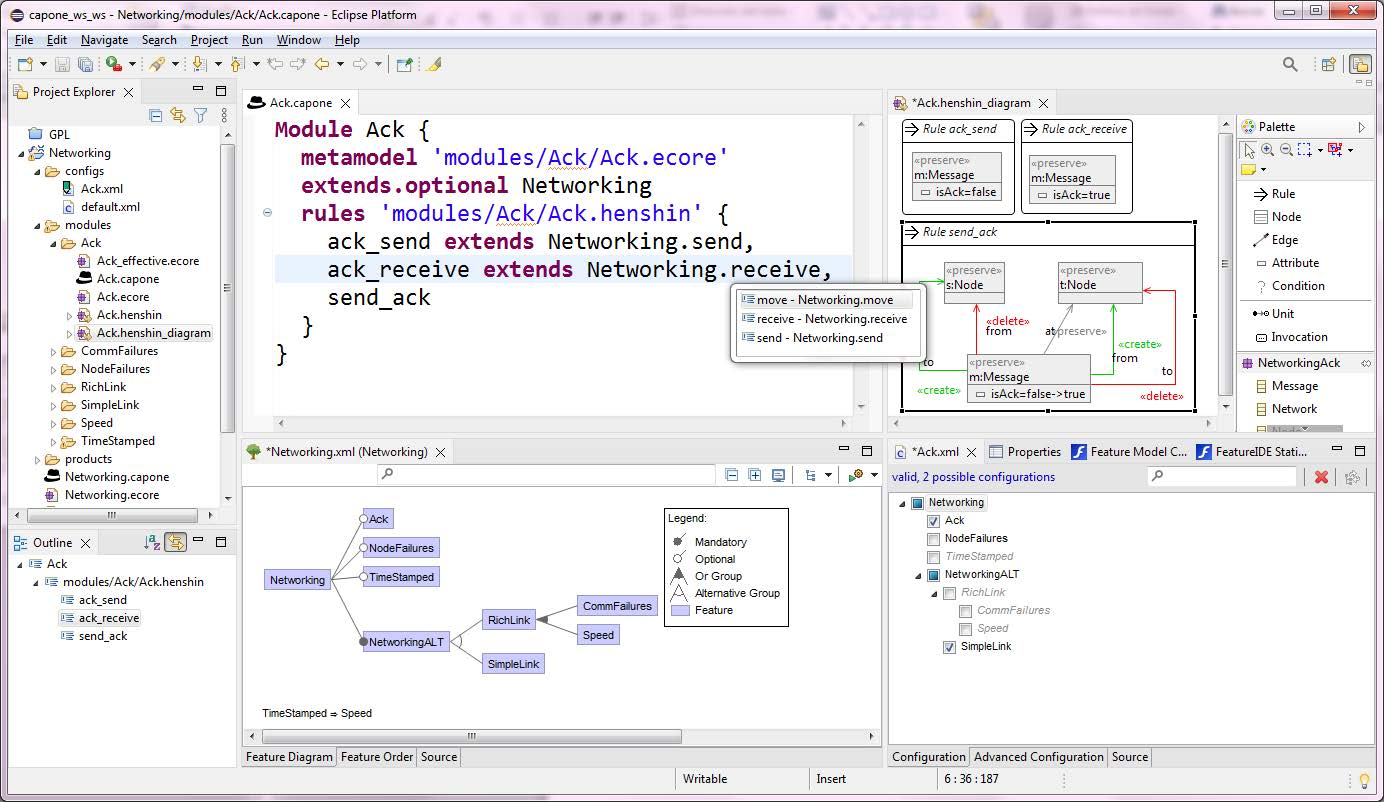Screen dimensions: 1384x802
Task: Uncheck the Ack feature checkbox
Action: (934, 521)
